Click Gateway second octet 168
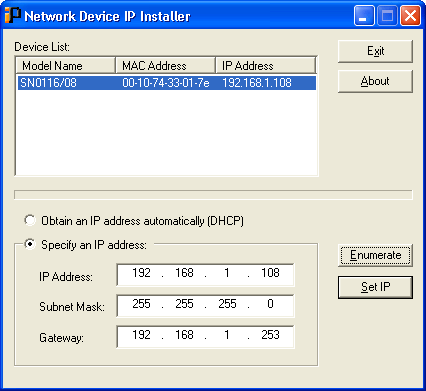This screenshot has width=426, height=391. 184,335
